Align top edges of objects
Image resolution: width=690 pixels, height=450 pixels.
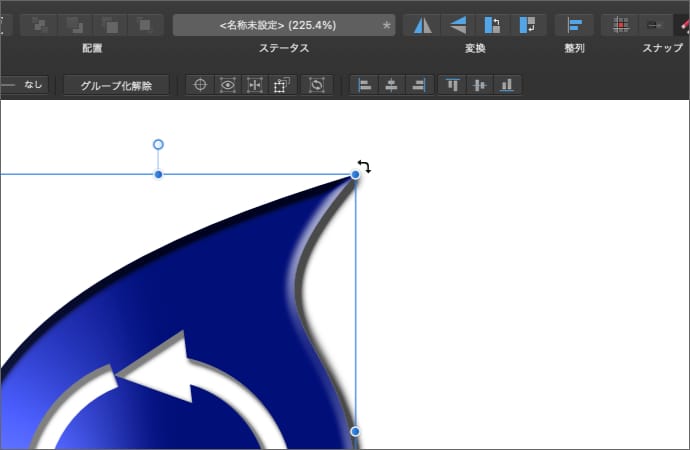point(454,86)
